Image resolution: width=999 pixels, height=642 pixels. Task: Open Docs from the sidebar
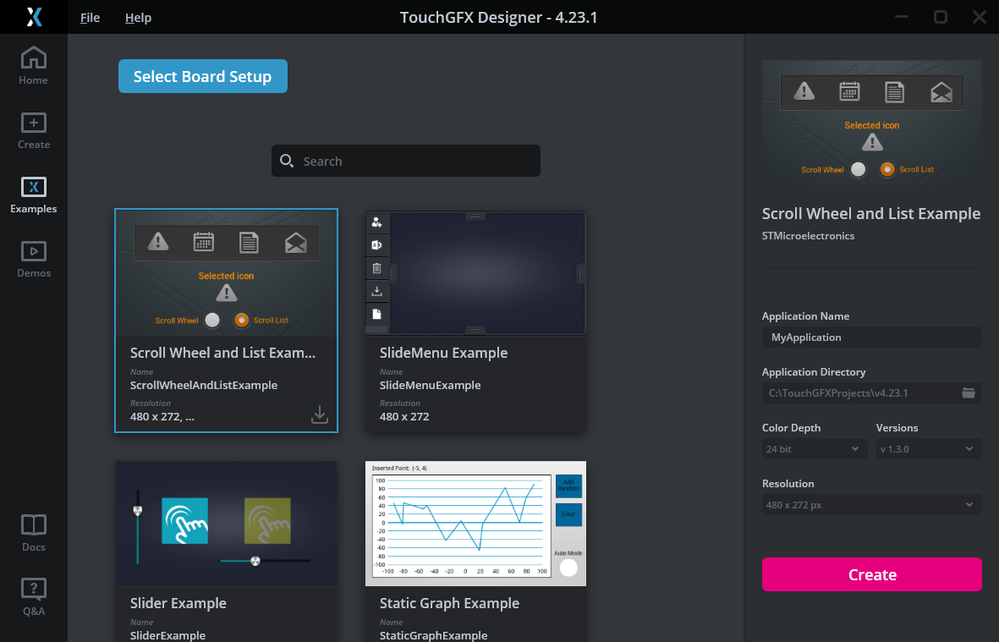[33, 533]
